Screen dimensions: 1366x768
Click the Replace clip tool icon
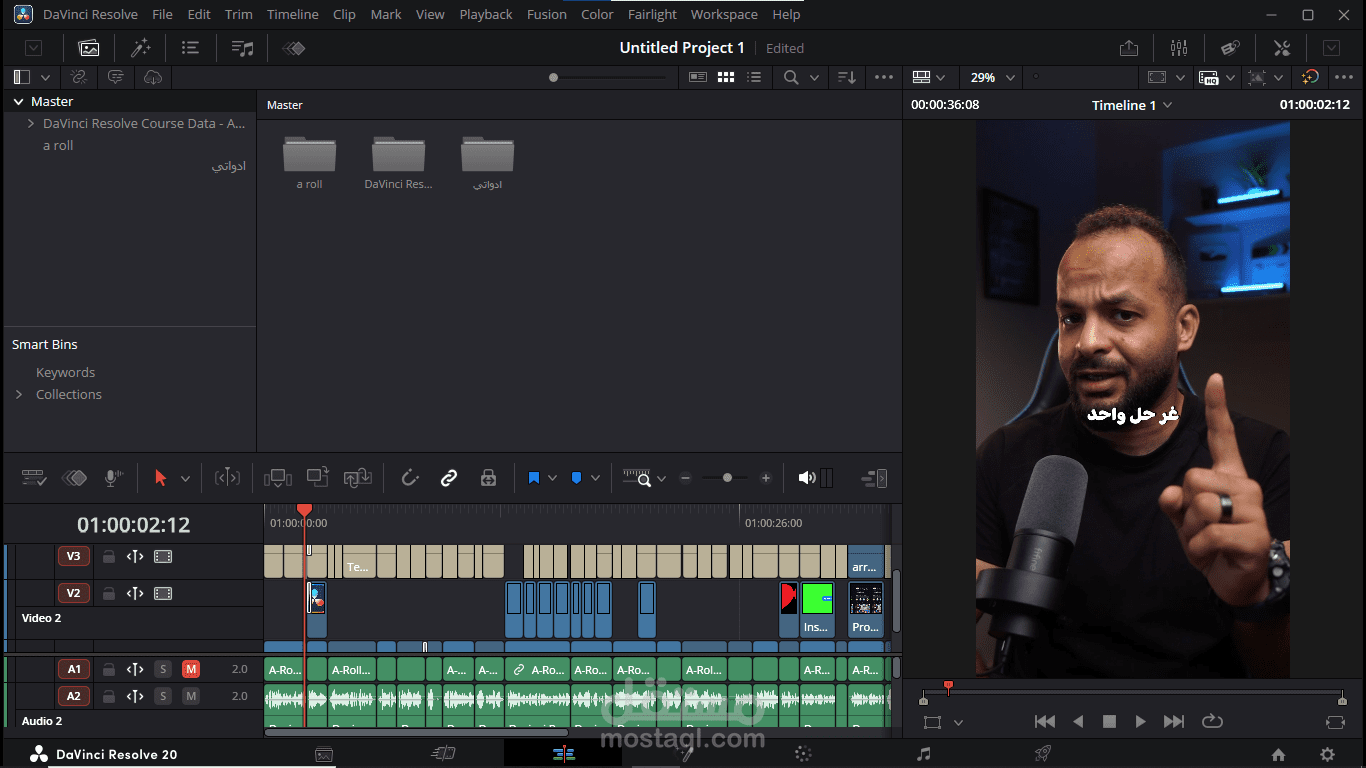pos(357,478)
